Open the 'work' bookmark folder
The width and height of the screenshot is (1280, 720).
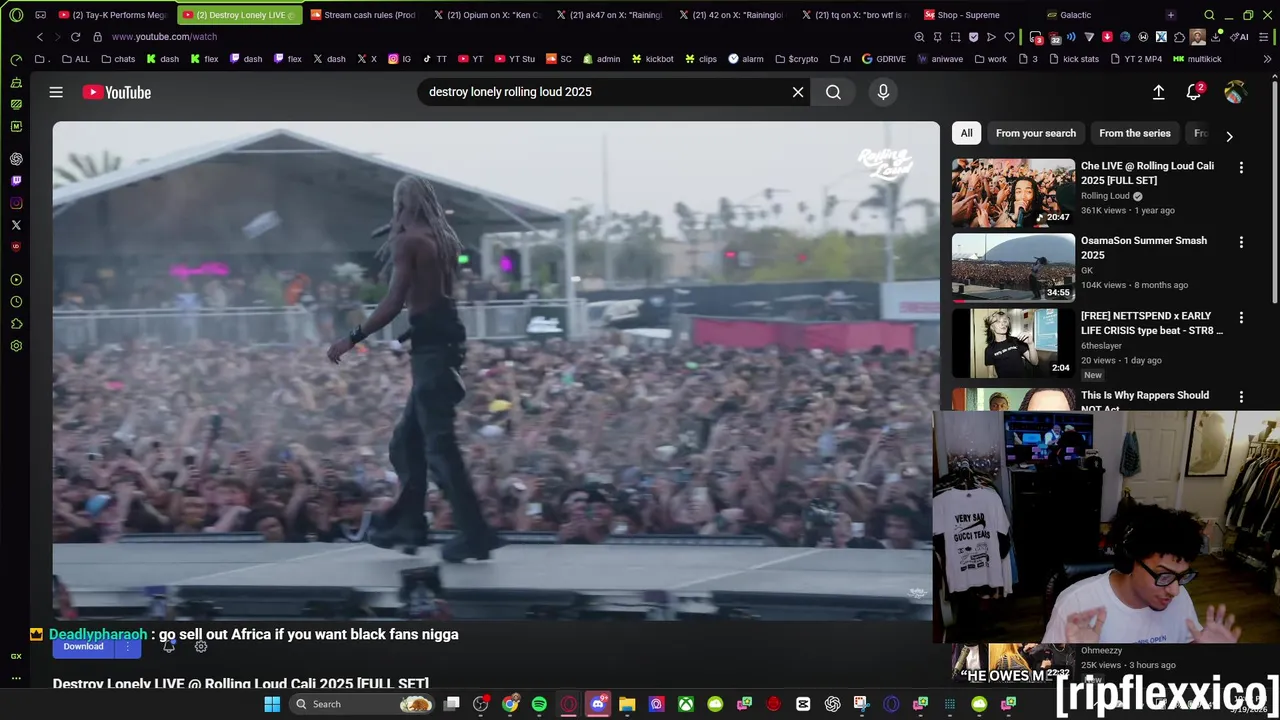pos(989,59)
